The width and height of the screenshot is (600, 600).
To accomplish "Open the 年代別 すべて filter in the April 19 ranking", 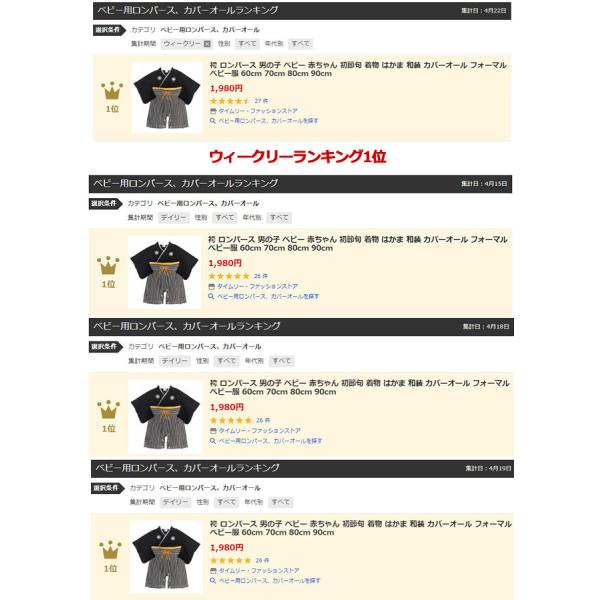I will pos(280,502).
